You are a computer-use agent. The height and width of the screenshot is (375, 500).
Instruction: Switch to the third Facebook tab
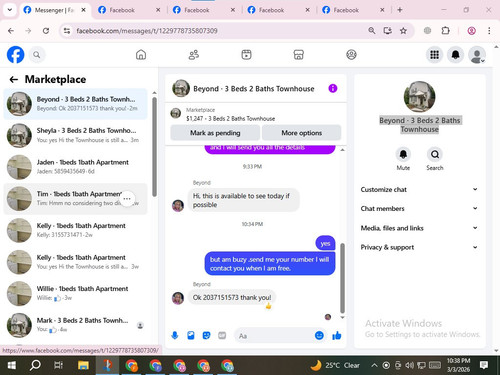204,10
